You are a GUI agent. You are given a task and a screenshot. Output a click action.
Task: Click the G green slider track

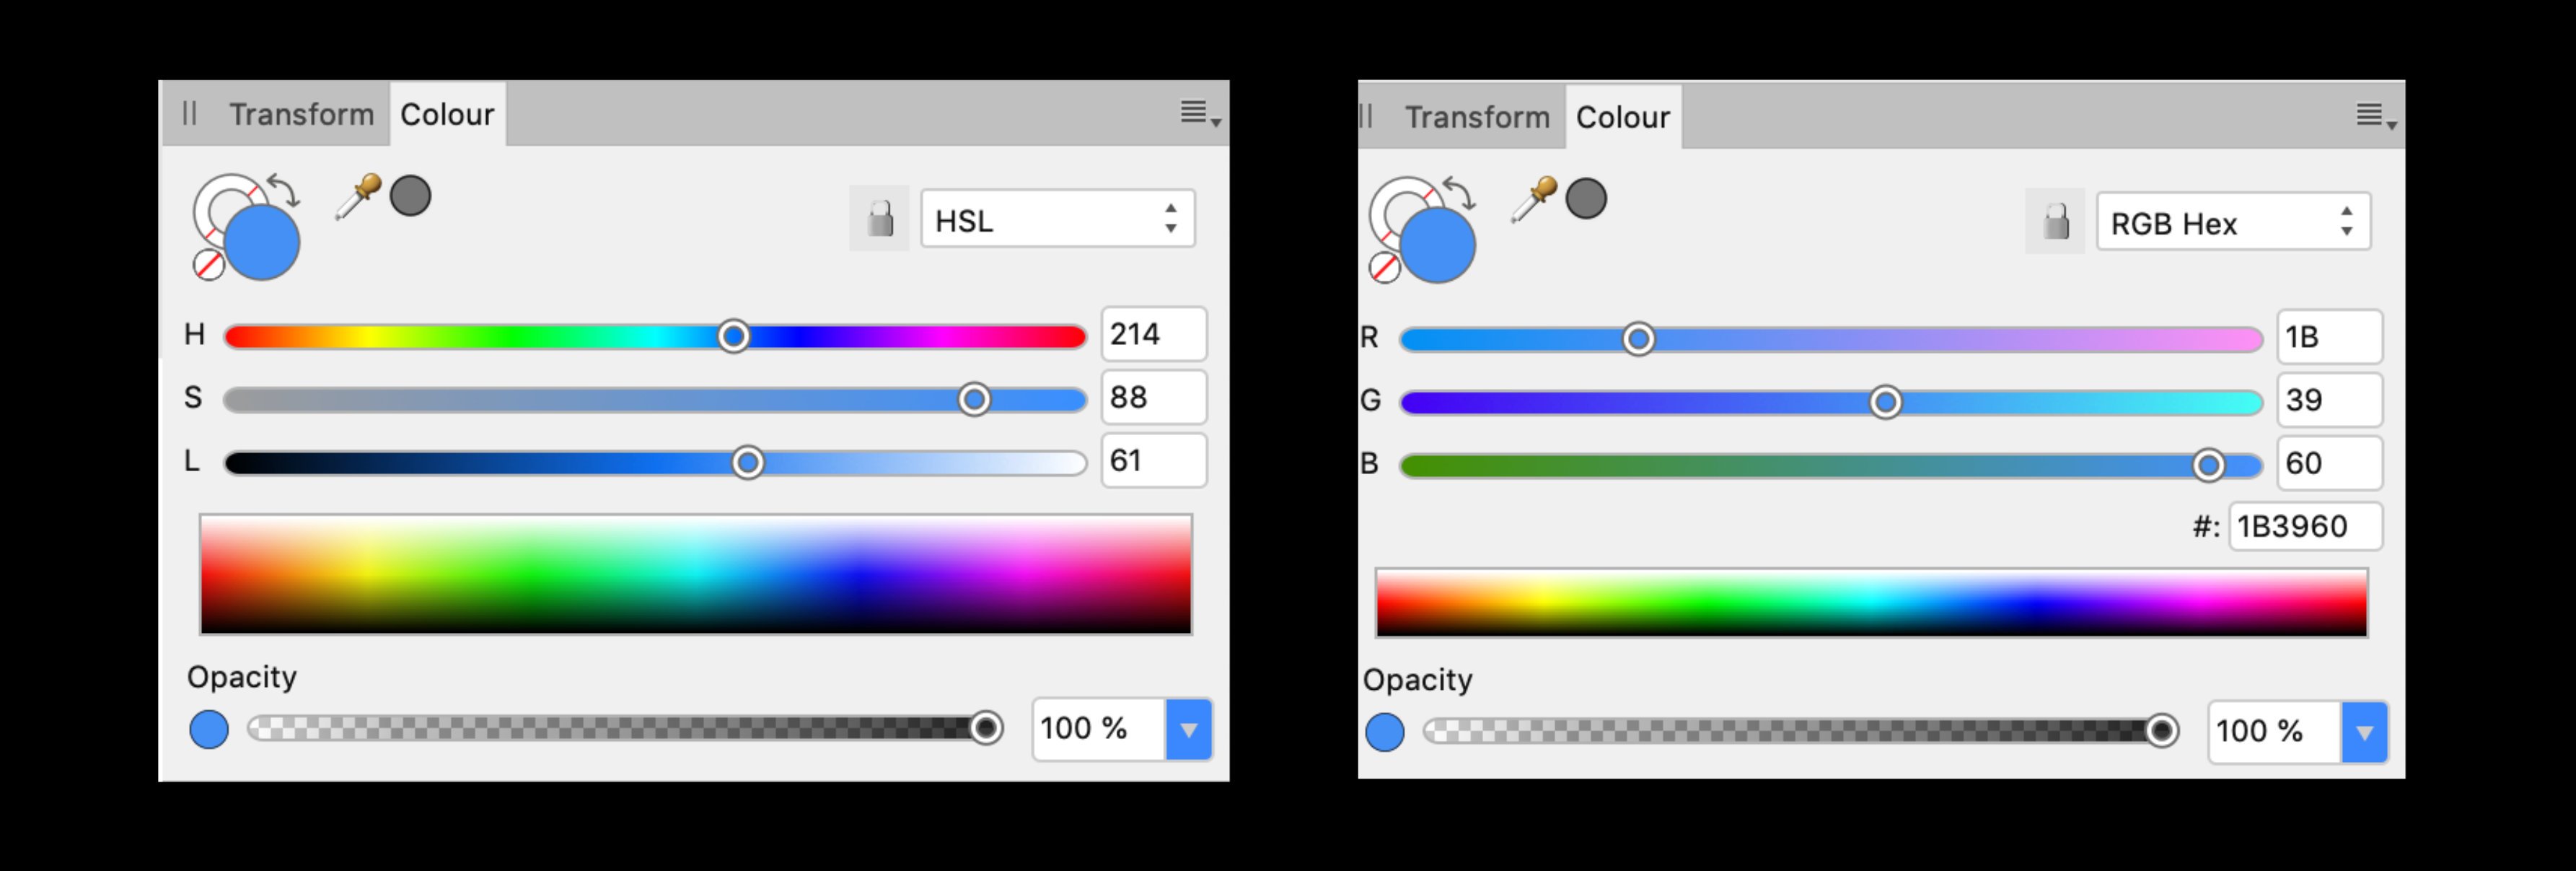coord(1831,402)
